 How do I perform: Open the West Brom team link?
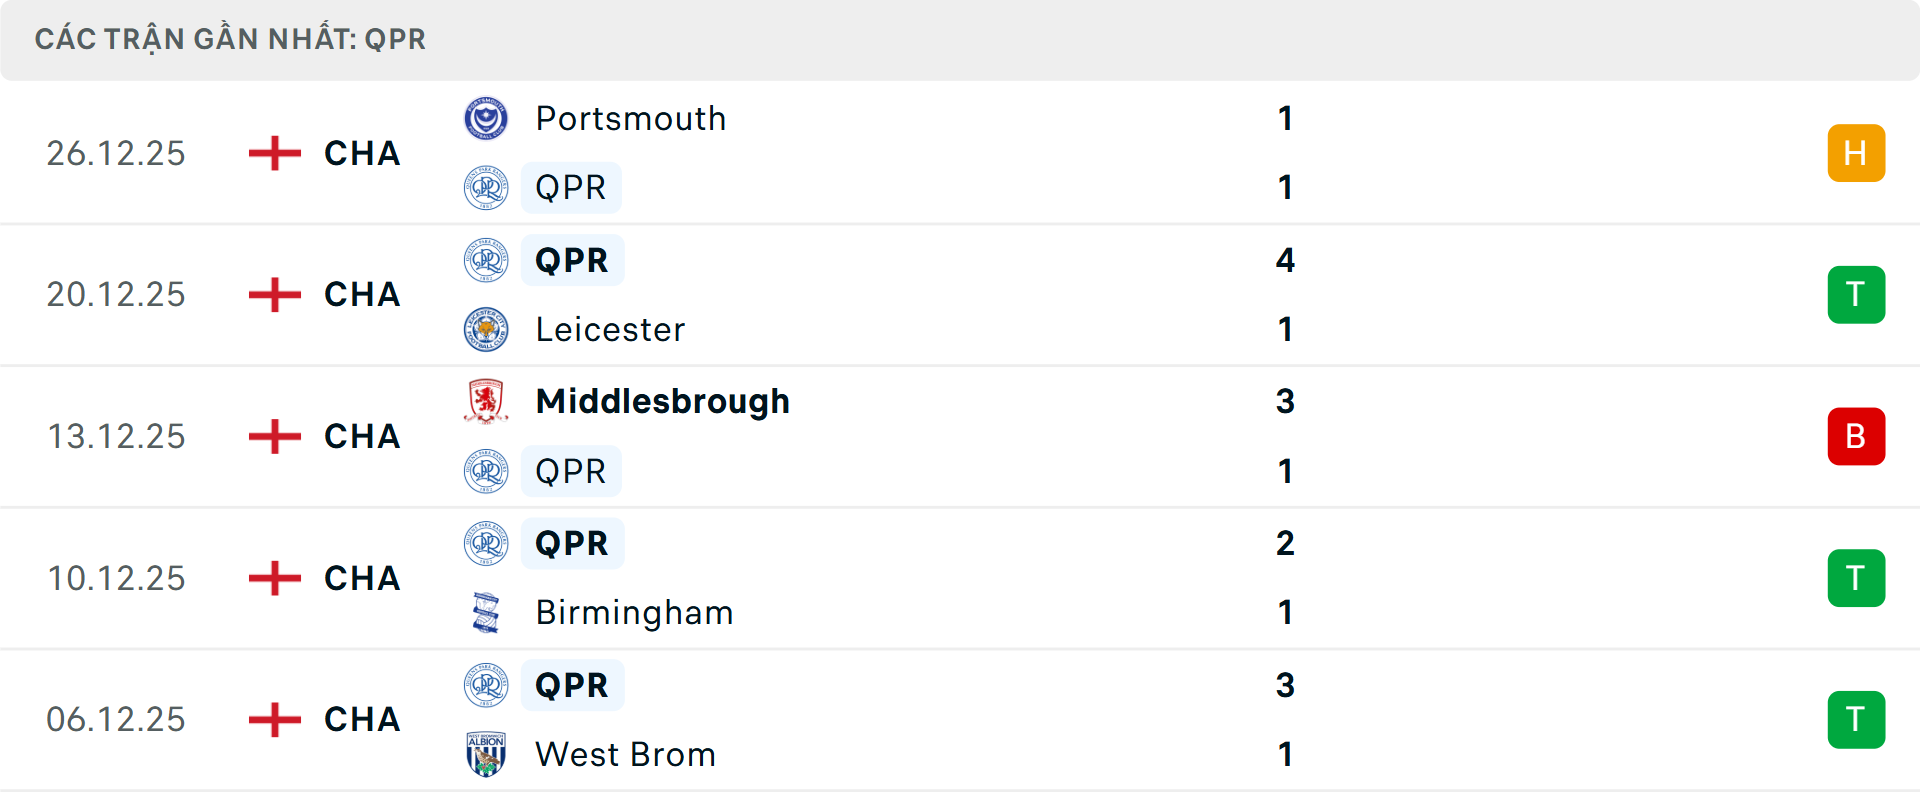point(625,754)
